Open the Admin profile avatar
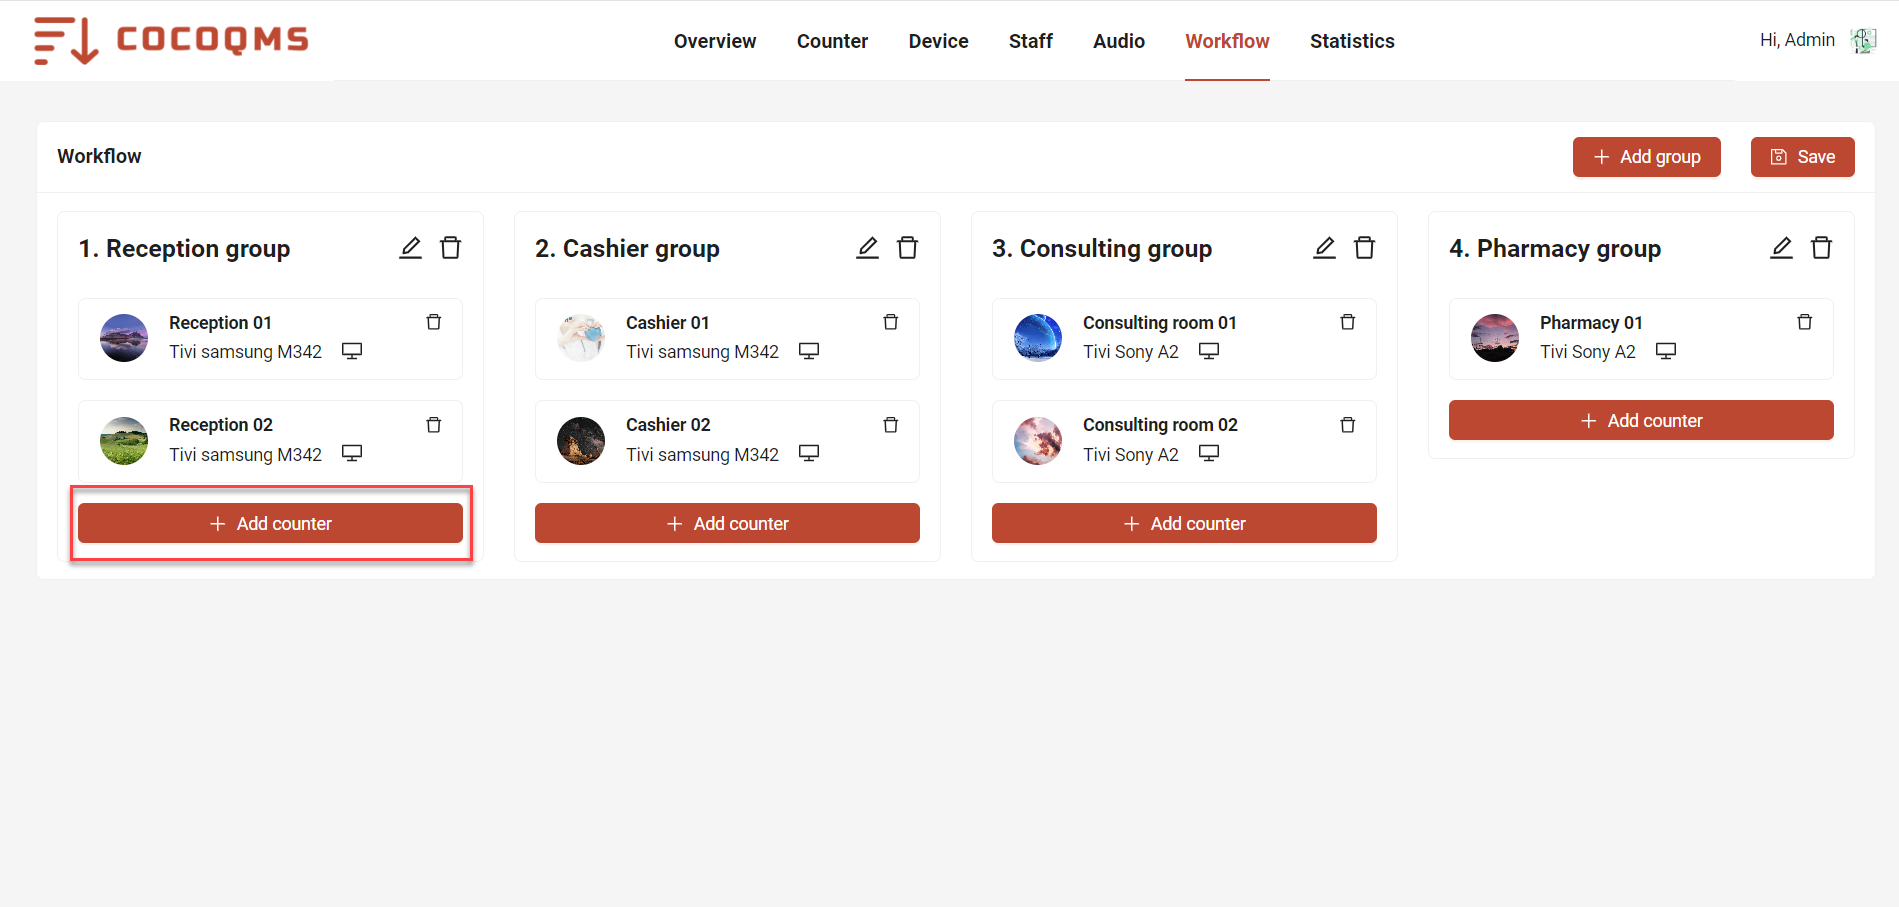 (1863, 40)
